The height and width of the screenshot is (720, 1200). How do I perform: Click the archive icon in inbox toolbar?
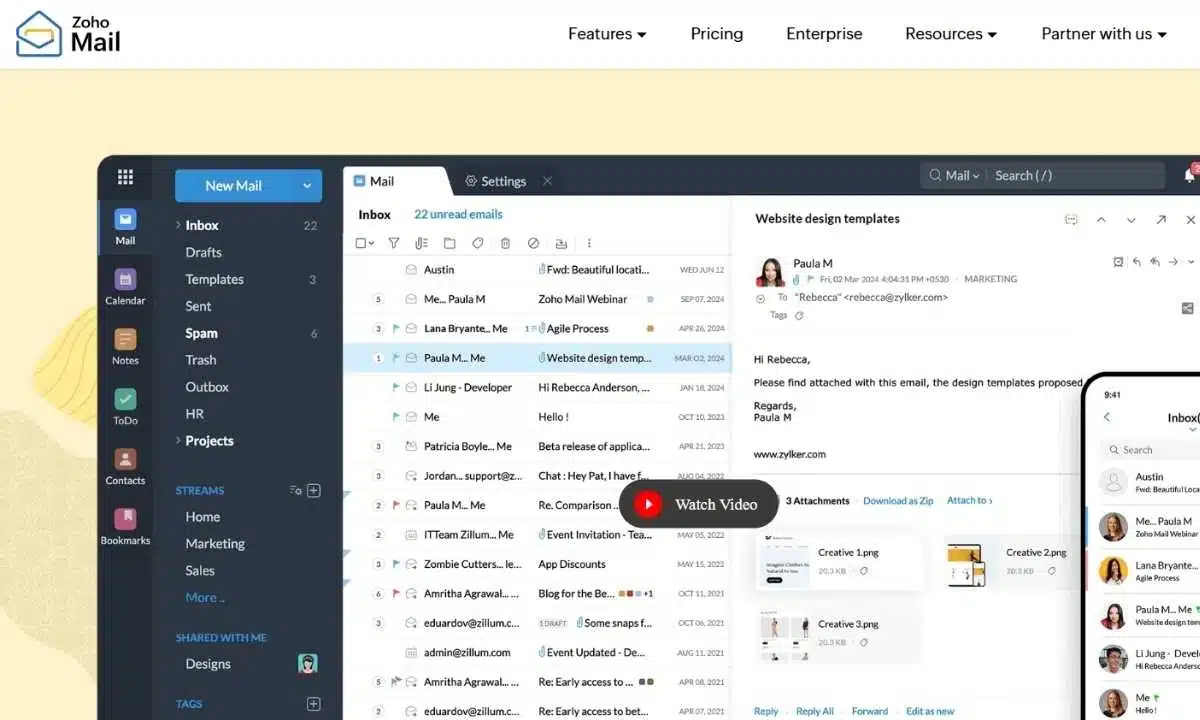point(561,243)
